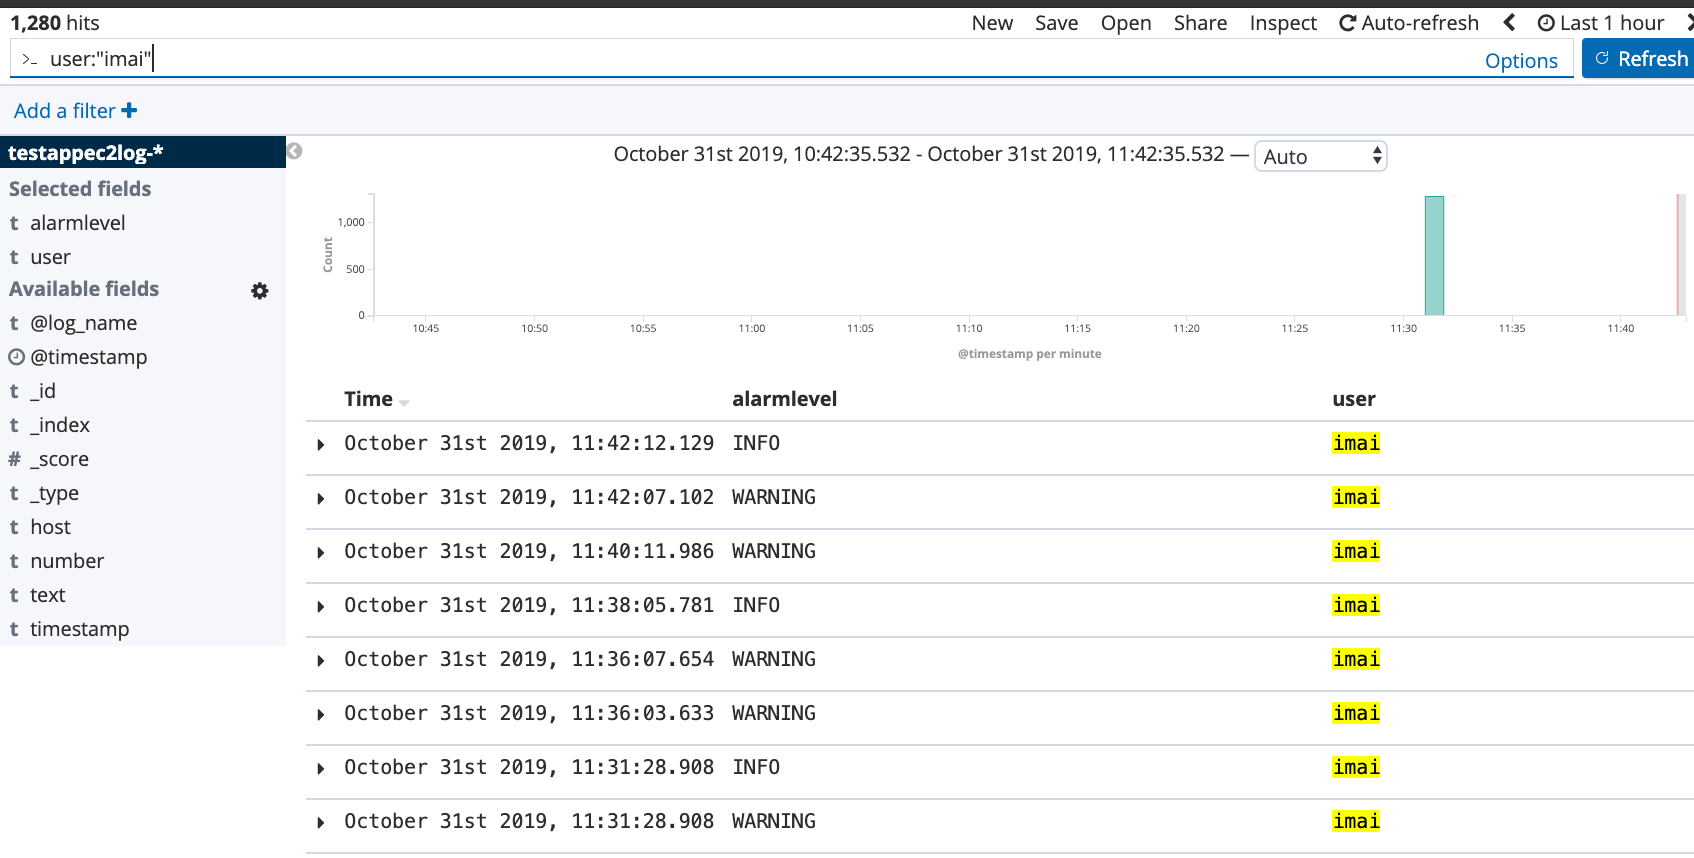Expand the 11:31:28.908 WARNING log row
Screen dimensions: 1694x858
321,822
